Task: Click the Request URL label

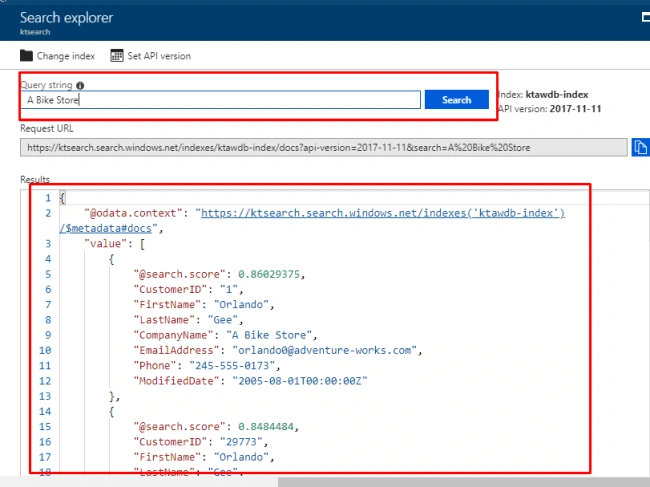Action: (x=46, y=128)
